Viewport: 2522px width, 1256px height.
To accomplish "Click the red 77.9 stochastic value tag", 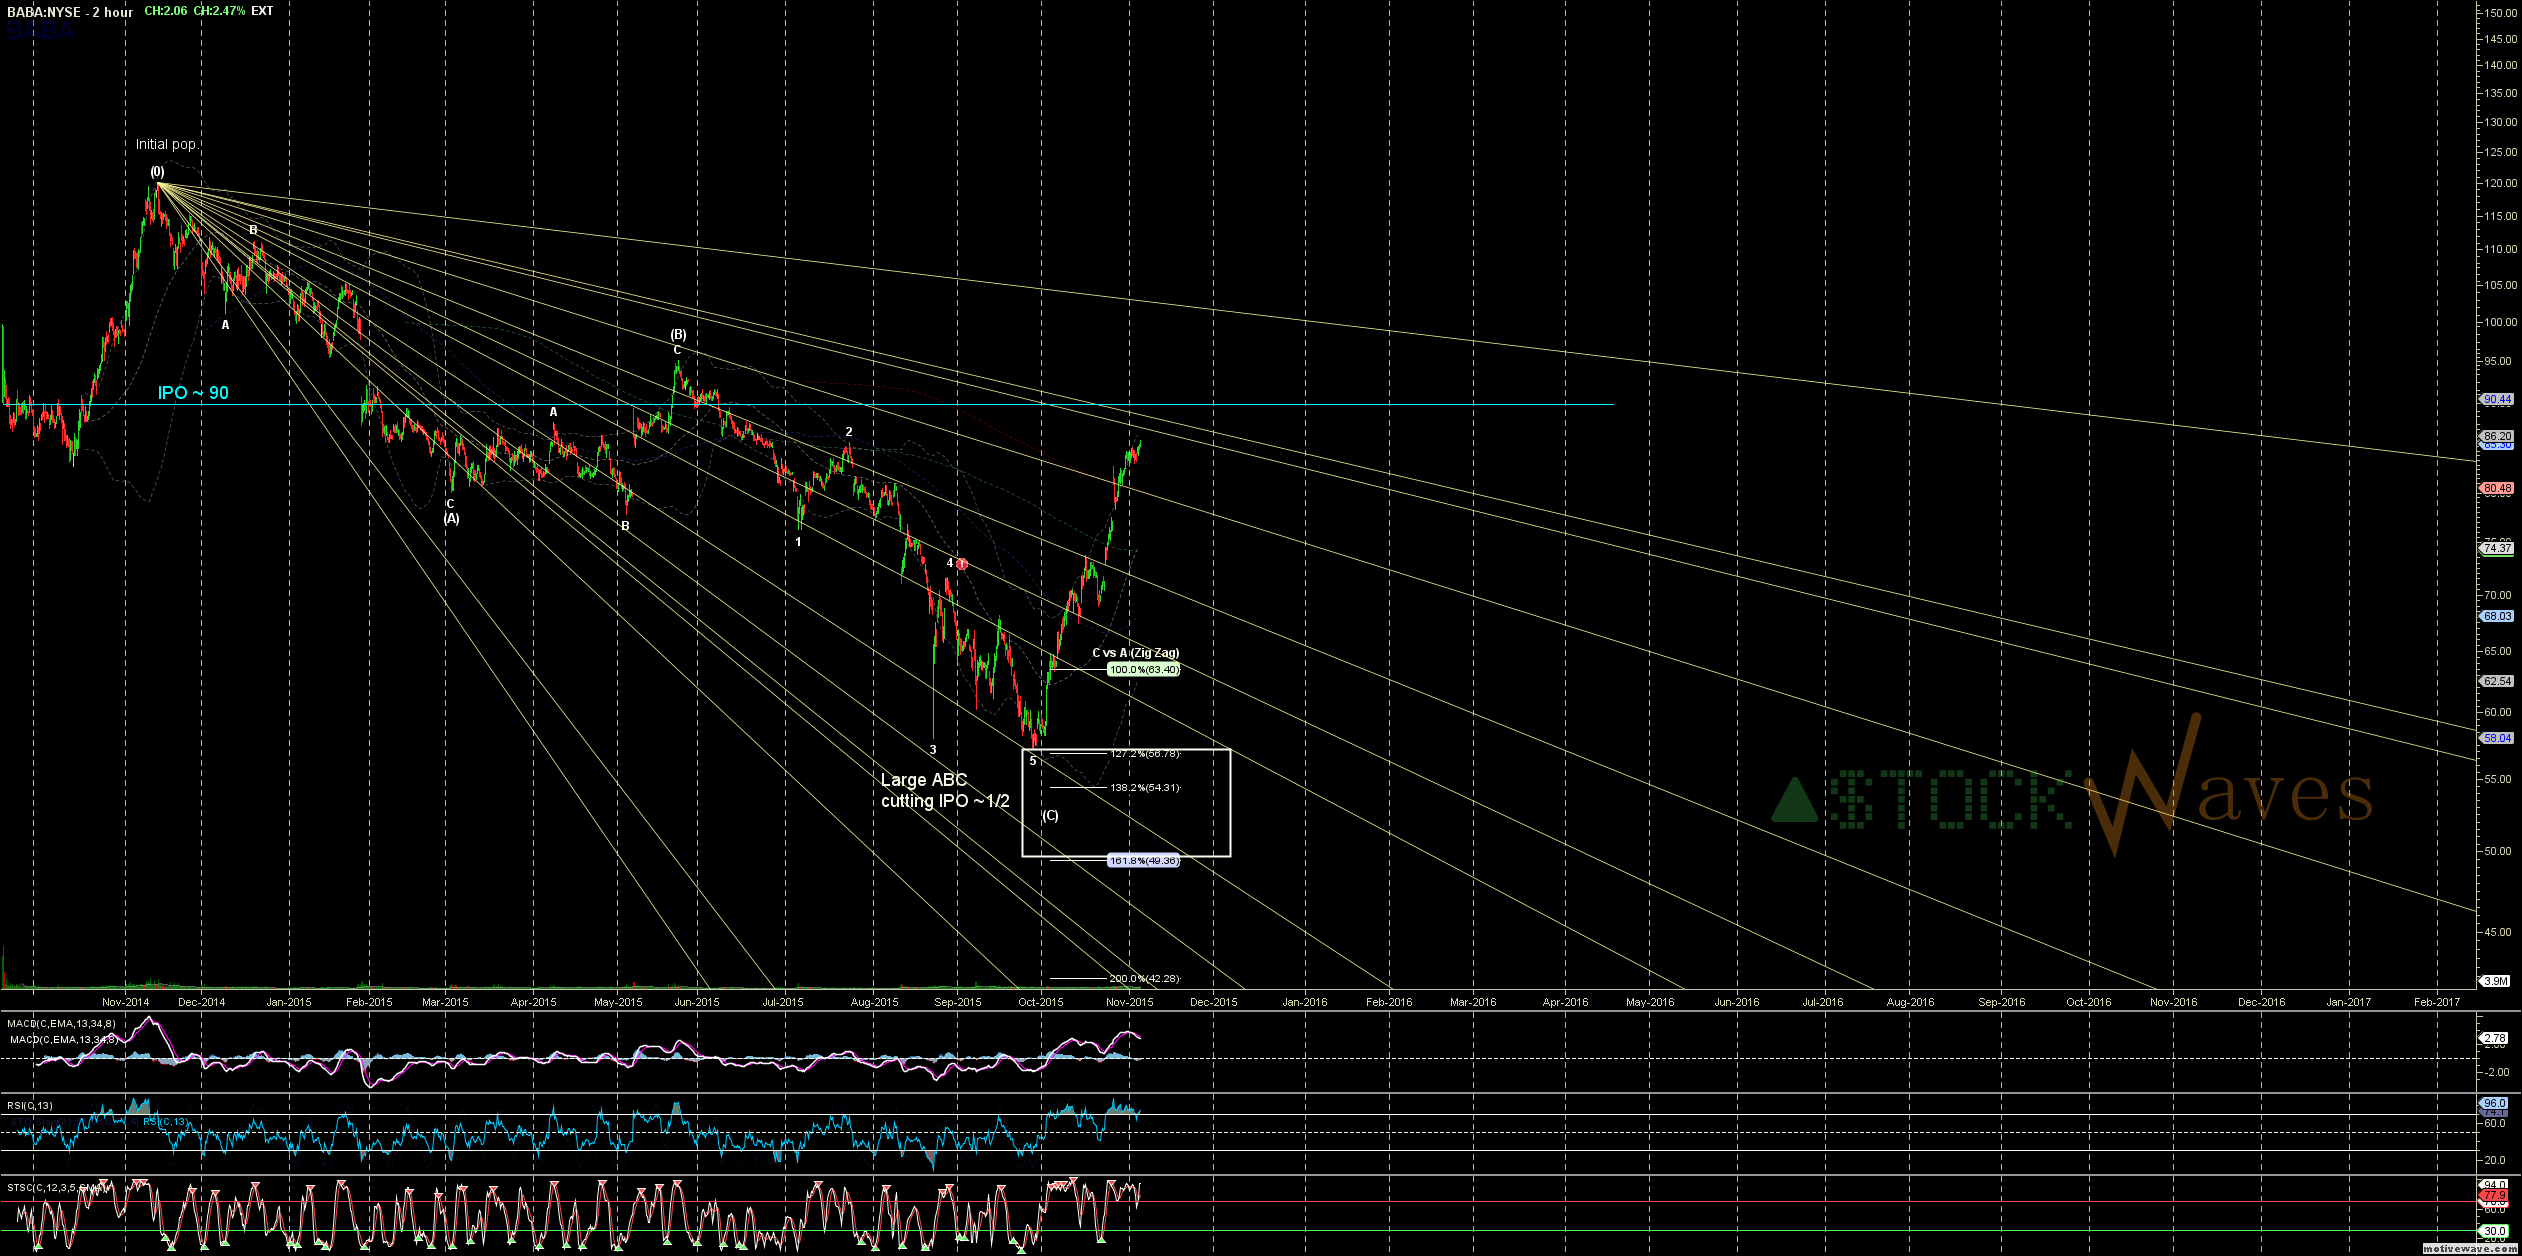I will 2497,1196.
